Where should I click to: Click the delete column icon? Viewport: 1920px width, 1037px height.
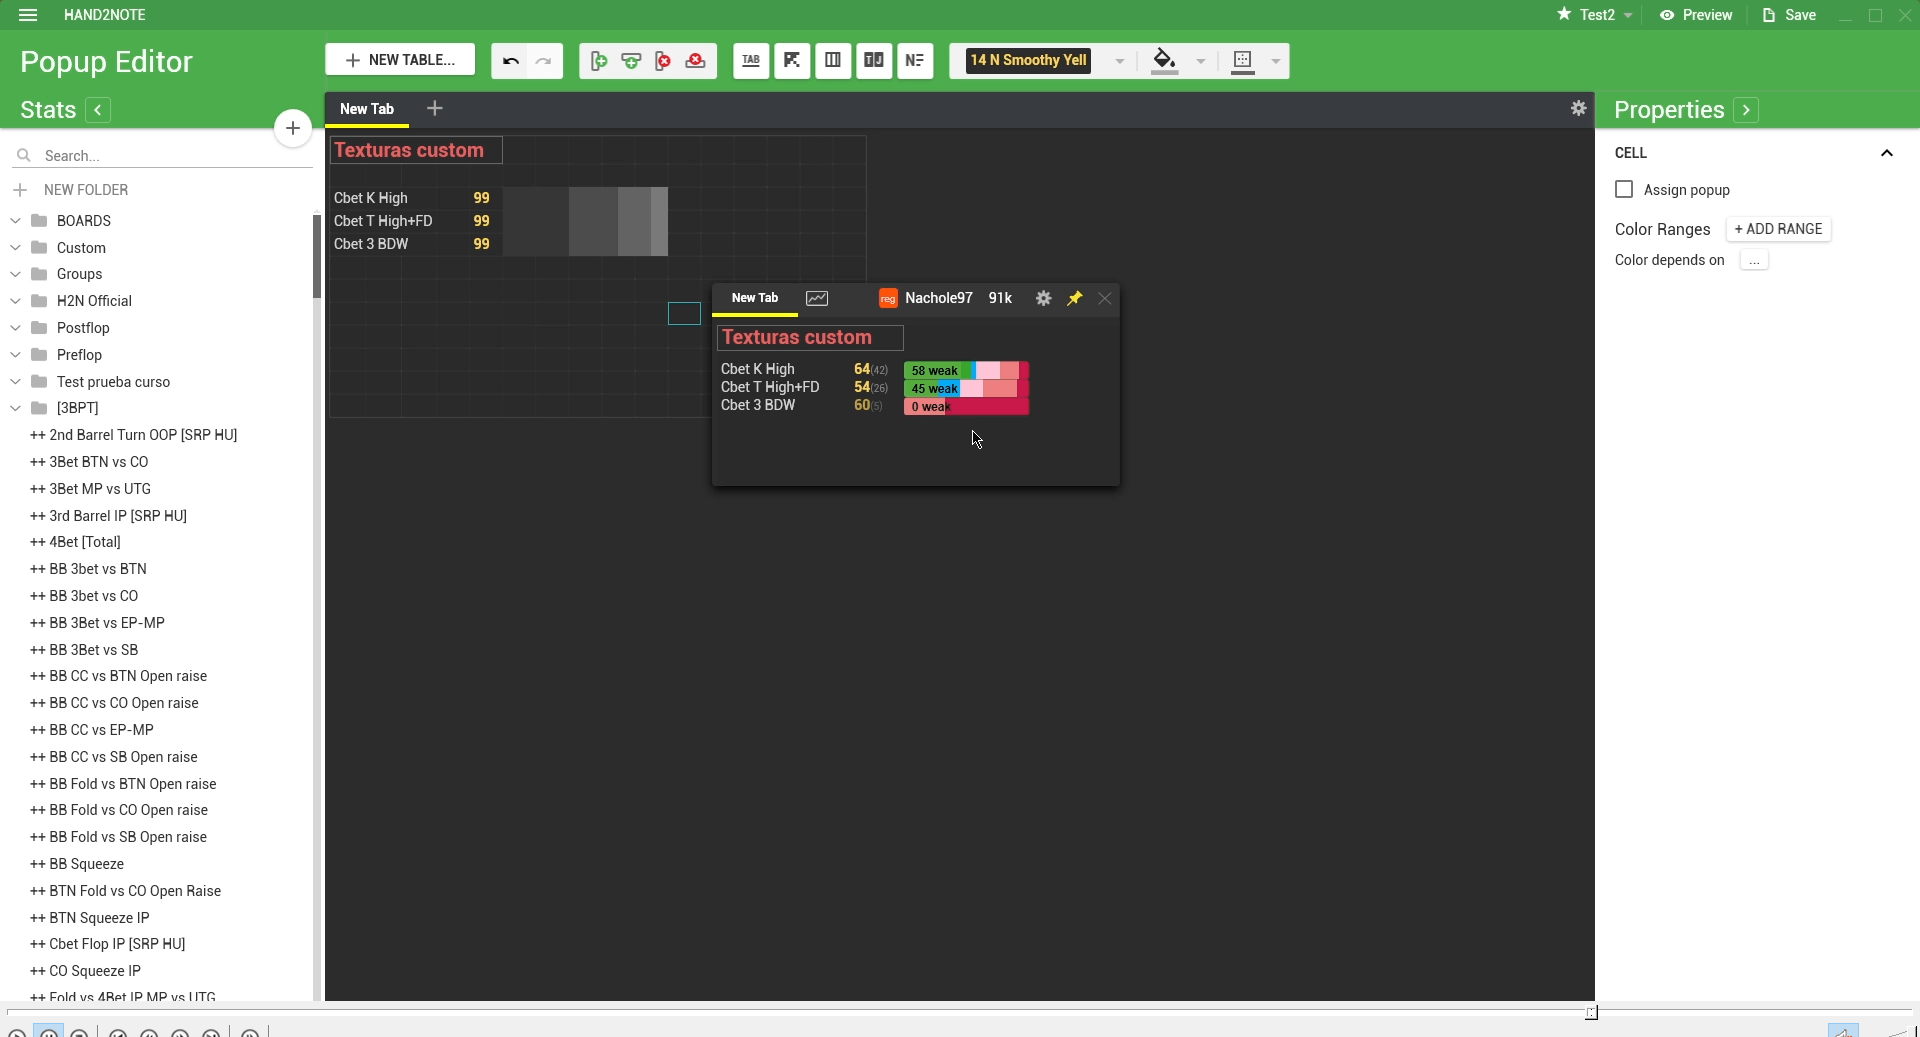[x=663, y=61]
